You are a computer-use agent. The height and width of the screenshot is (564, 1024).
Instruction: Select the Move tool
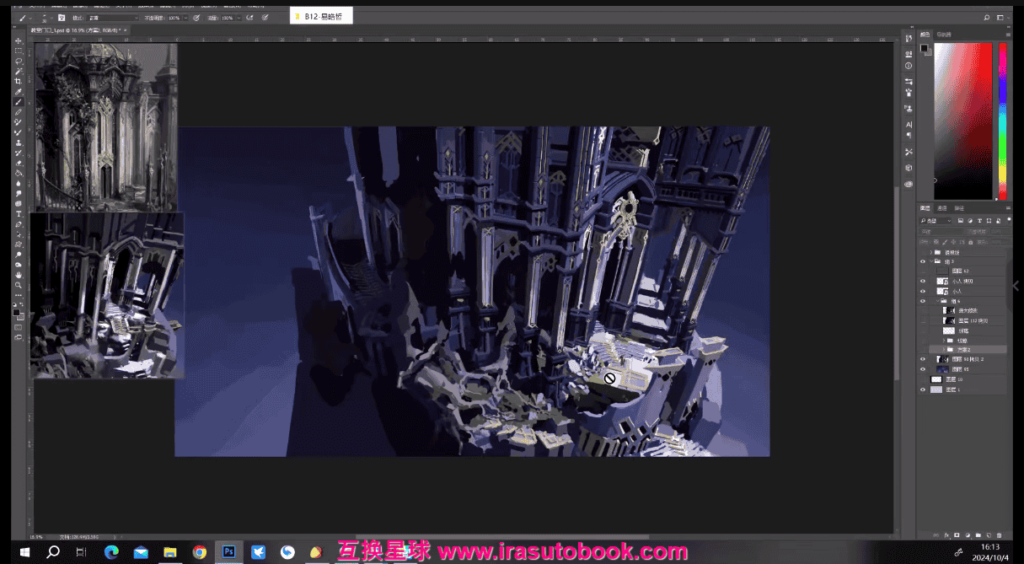pyautogui.click(x=18, y=41)
